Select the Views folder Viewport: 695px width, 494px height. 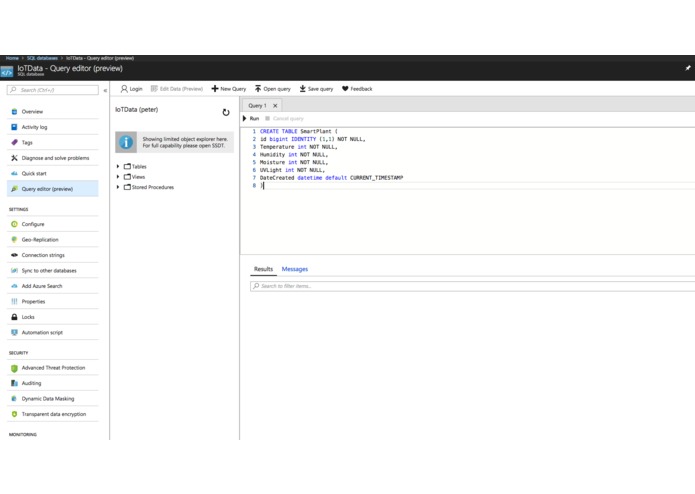pyautogui.click(x=135, y=177)
